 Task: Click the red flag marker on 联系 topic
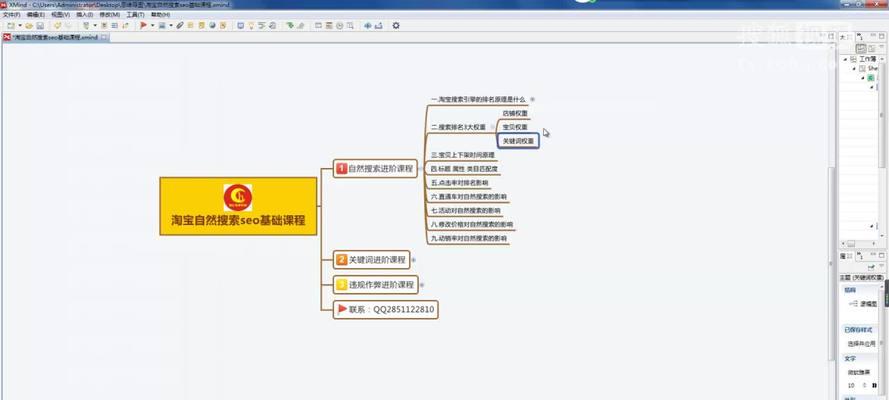tap(342, 309)
